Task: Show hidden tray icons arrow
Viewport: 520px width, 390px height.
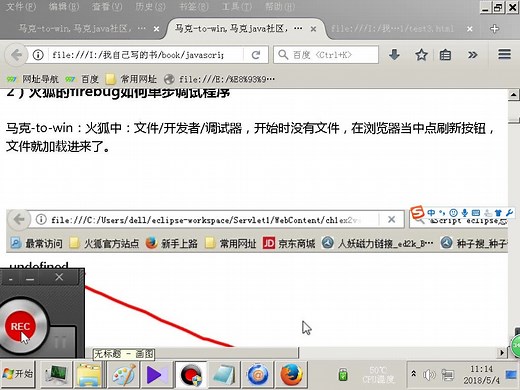Action: coord(413,374)
